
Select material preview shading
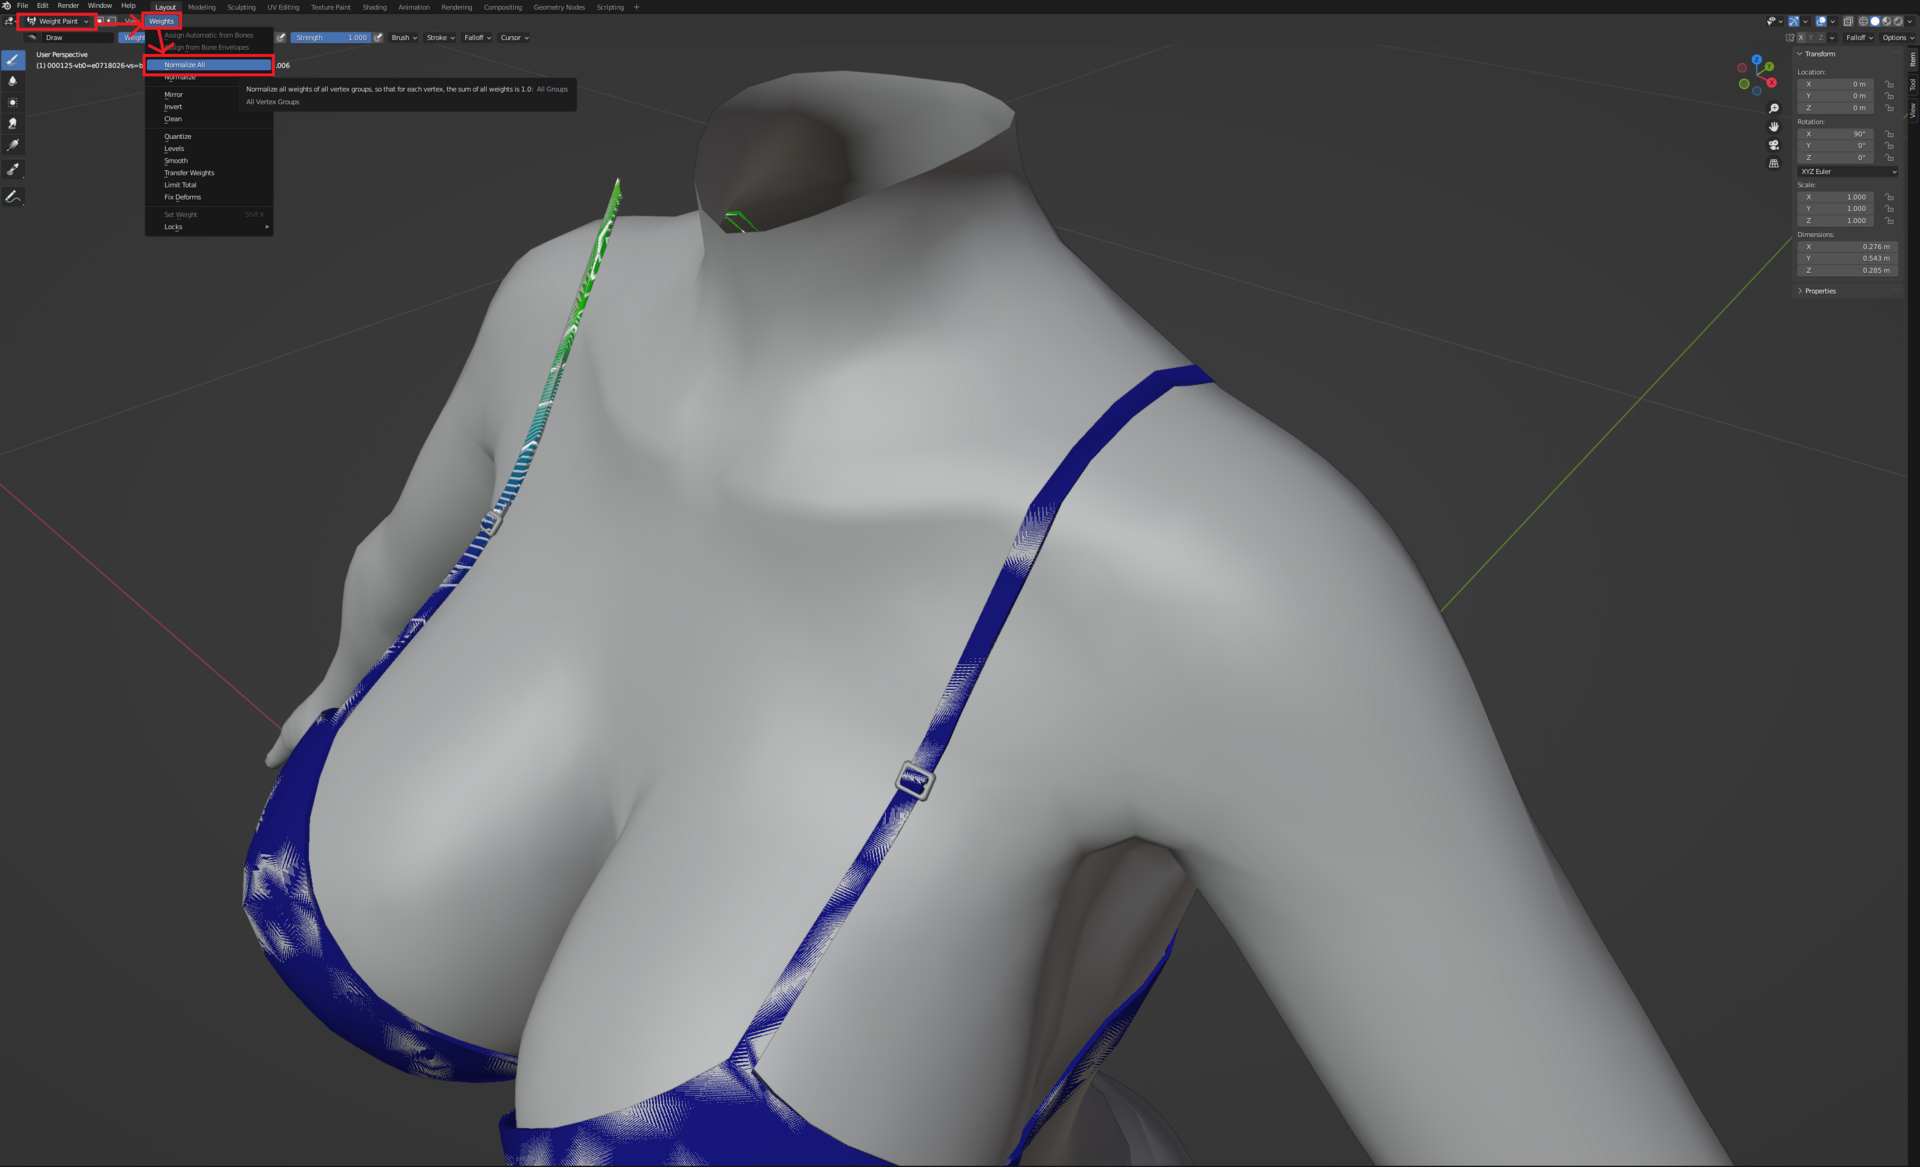1887,21
